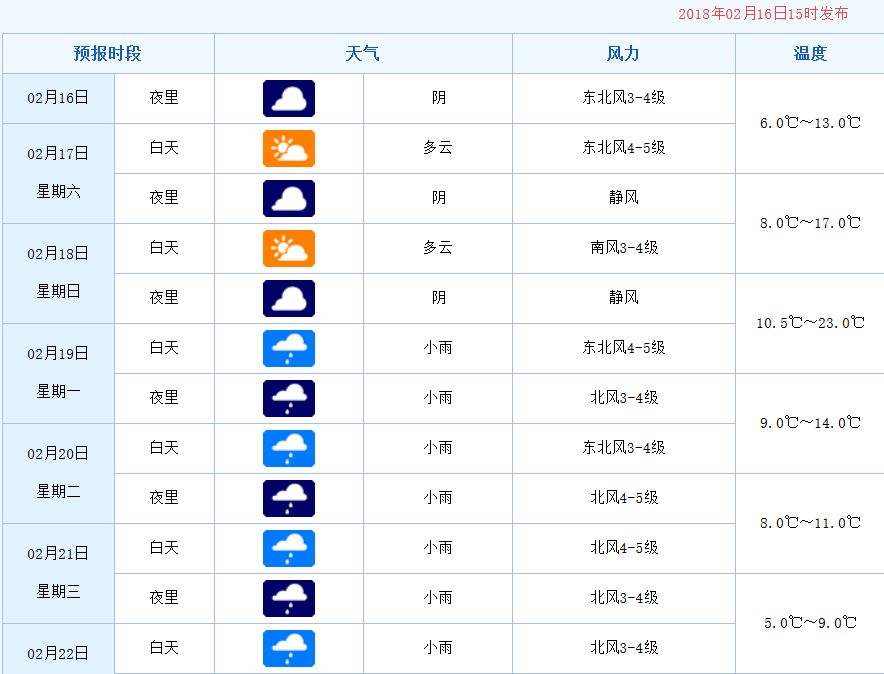This screenshot has width=884, height=674.
Task: Select the 星期二 weekday label
Action: click(58, 491)
